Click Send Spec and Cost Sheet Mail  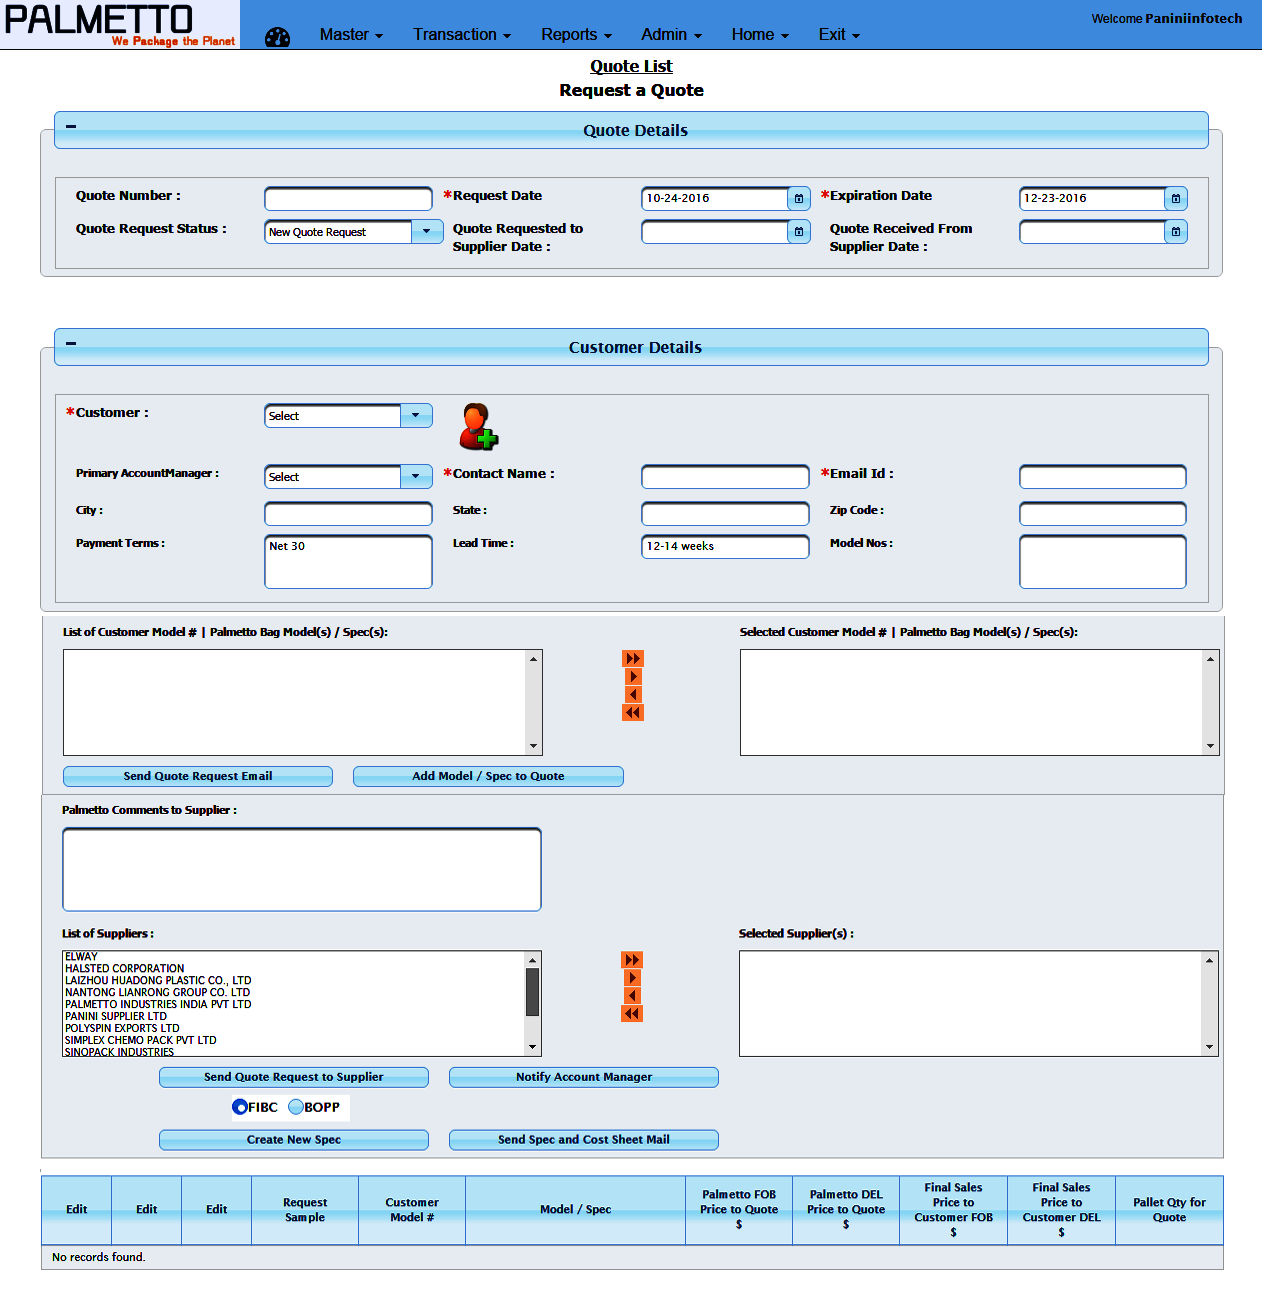point(584,1140)
